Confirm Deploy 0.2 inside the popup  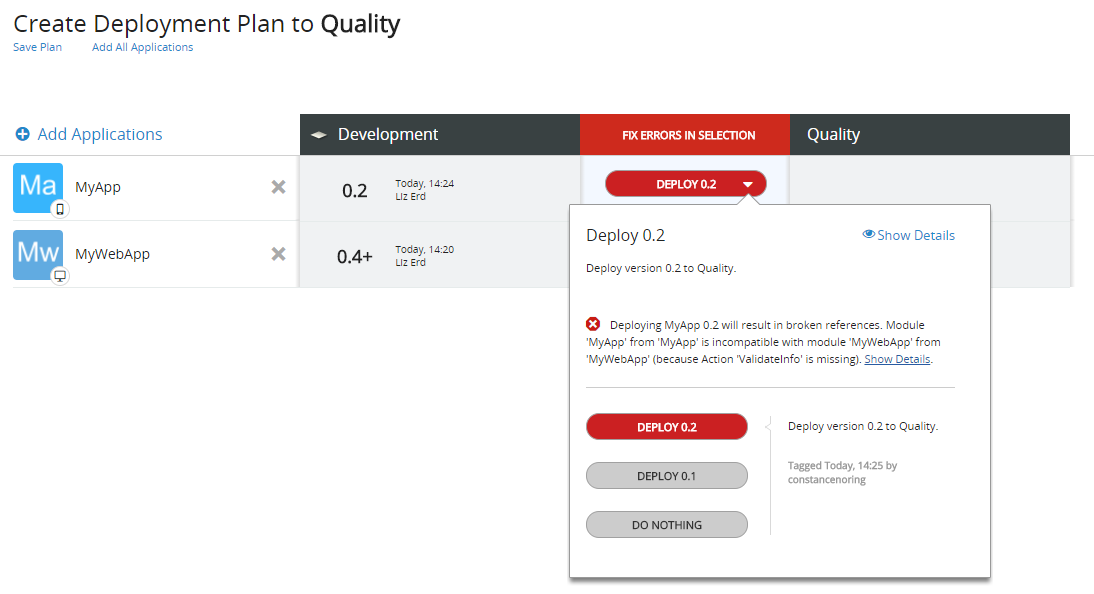[x=666, y=426]
